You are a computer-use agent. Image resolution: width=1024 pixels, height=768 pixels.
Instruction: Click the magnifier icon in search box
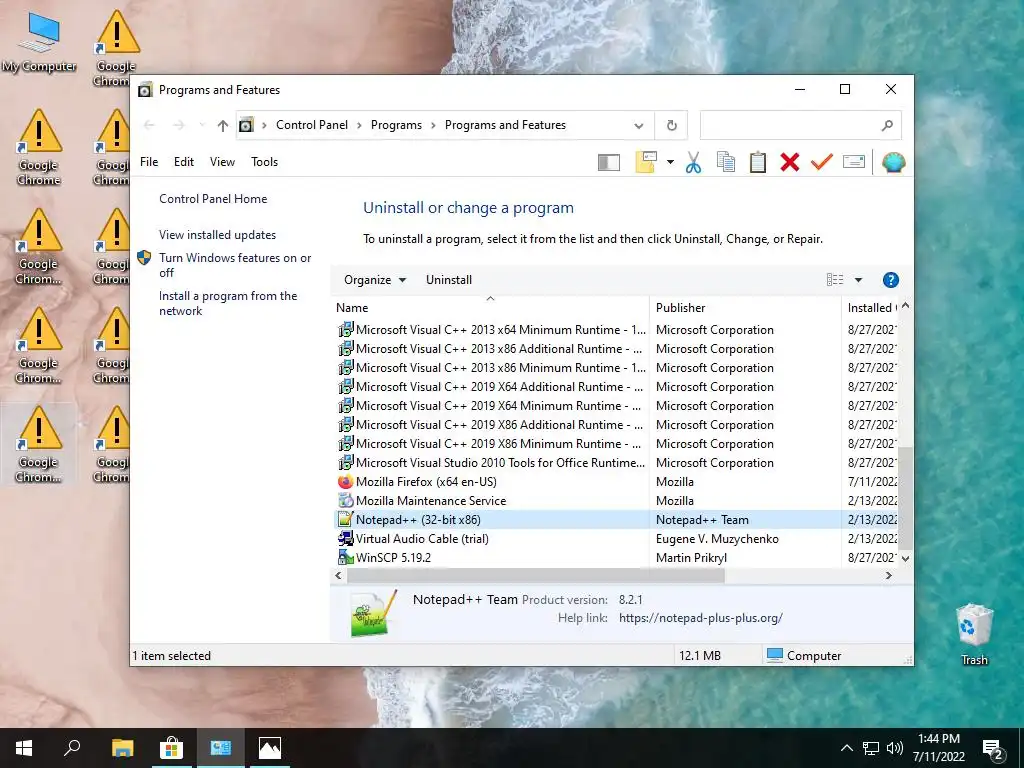(887, 125)
